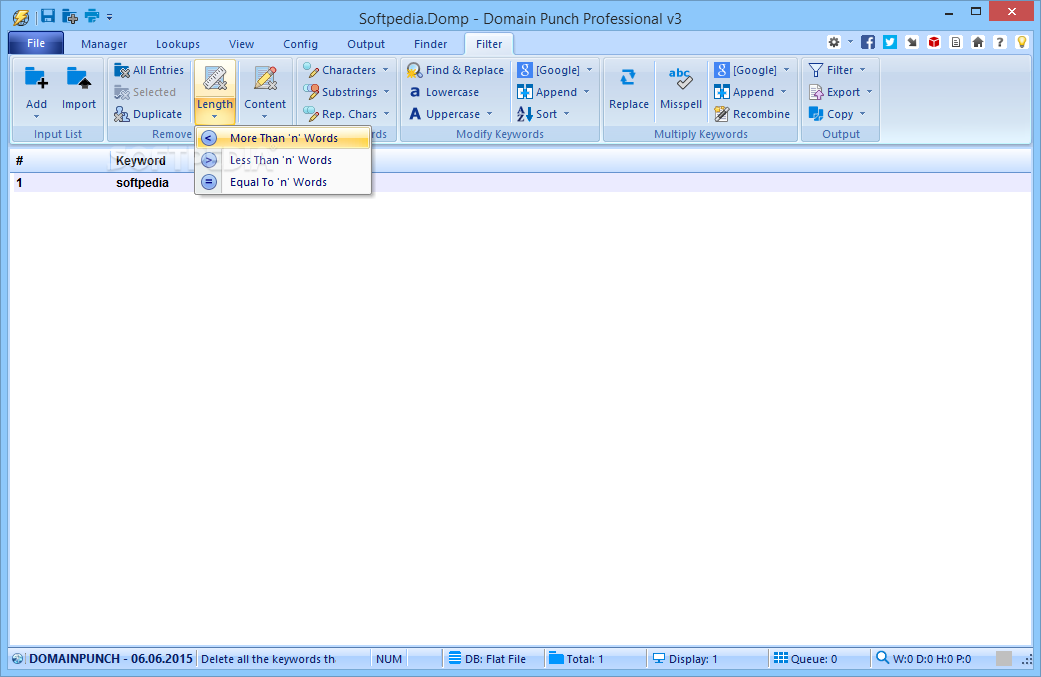Select More Than 'n' Words
The image size is (1041, 677).
tap(283, 138)
